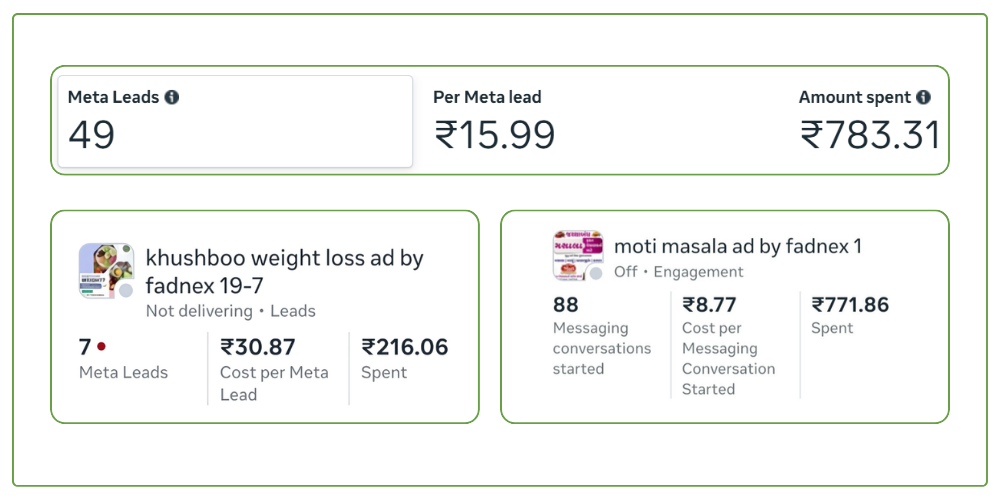Select the 49 Meta Leads count
The image size is (1000, 500).
point(91,134)
